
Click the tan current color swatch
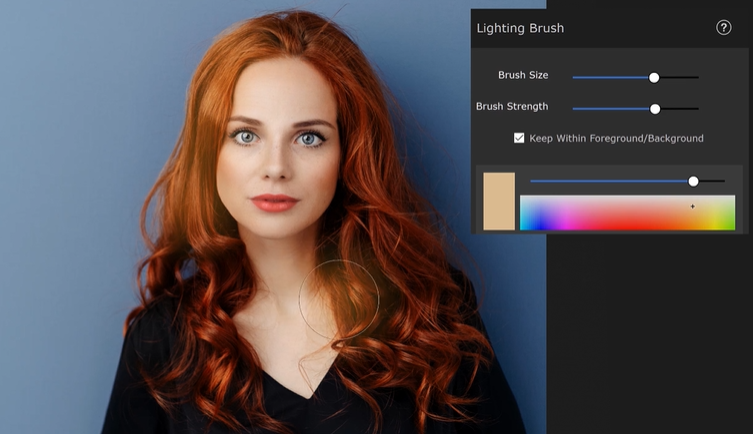[498, 201]
